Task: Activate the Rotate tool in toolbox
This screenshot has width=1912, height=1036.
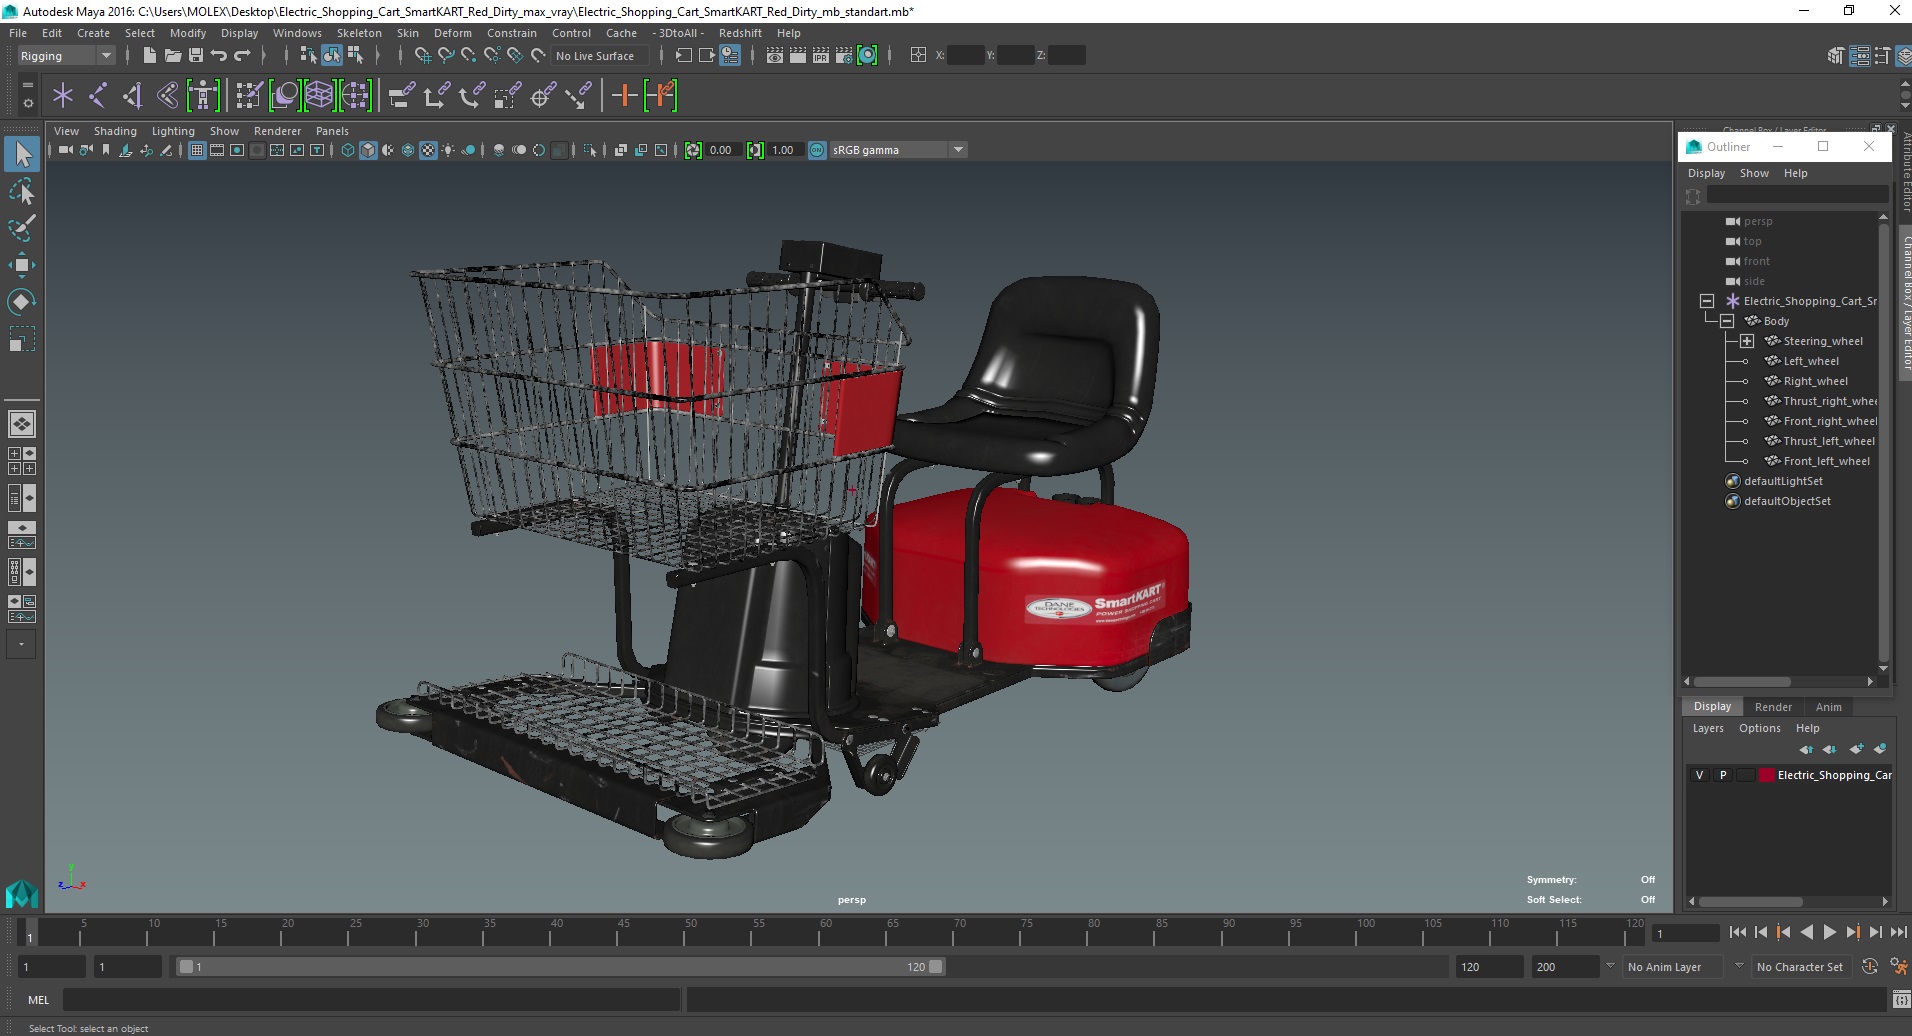Action: [22, 301]
